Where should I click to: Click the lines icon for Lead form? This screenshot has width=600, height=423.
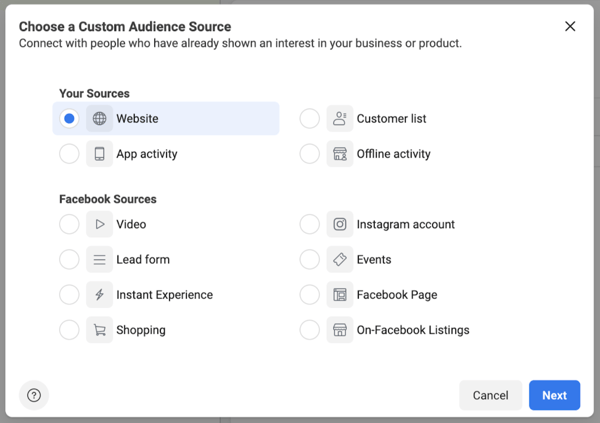(x=99, y=260)
